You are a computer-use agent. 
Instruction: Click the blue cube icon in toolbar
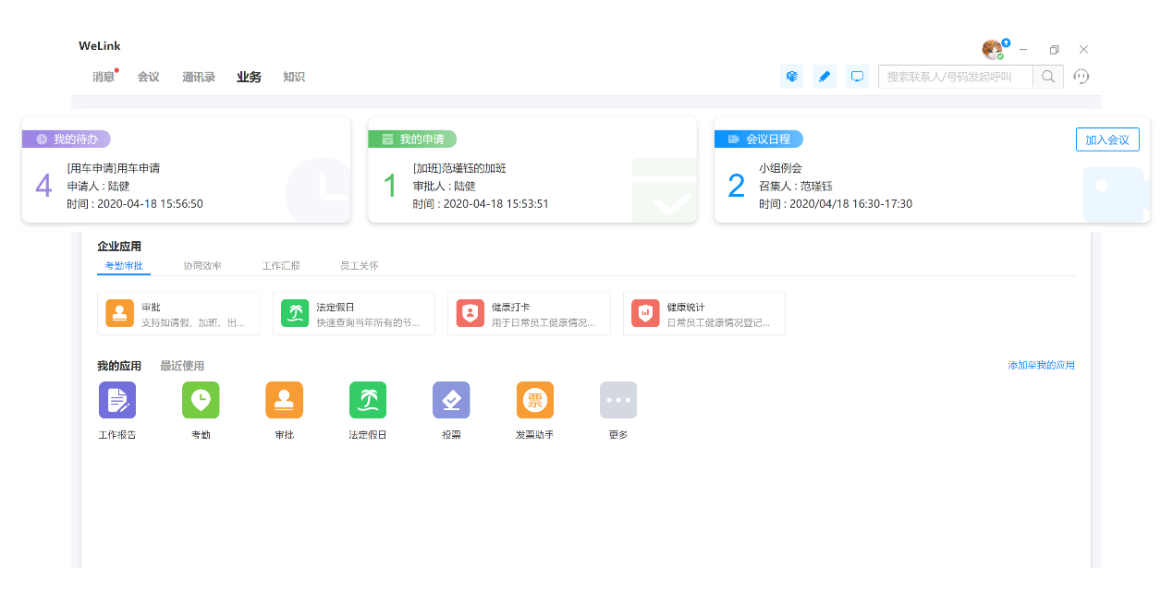pyautogui.click(x=792, y=76)
